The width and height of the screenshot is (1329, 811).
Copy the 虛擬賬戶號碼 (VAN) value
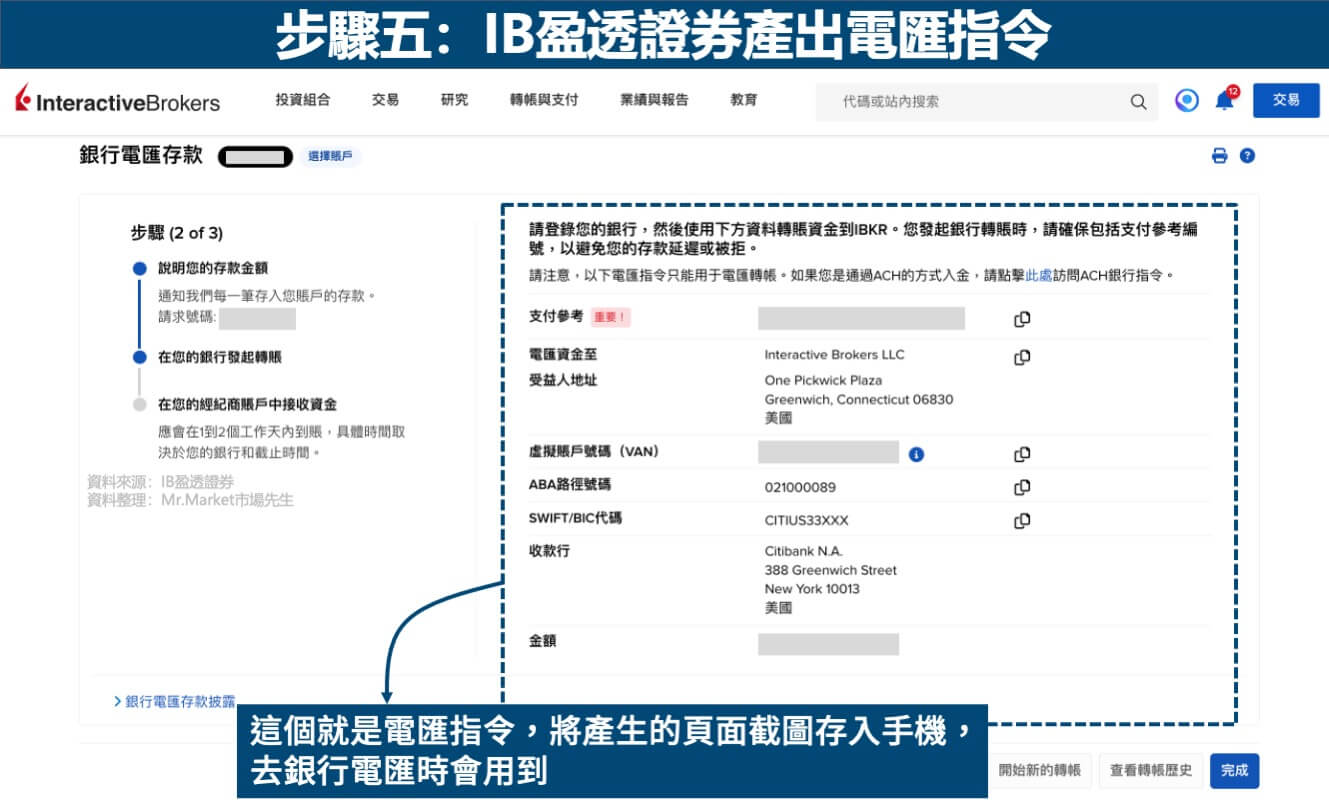pos(1022,454)
